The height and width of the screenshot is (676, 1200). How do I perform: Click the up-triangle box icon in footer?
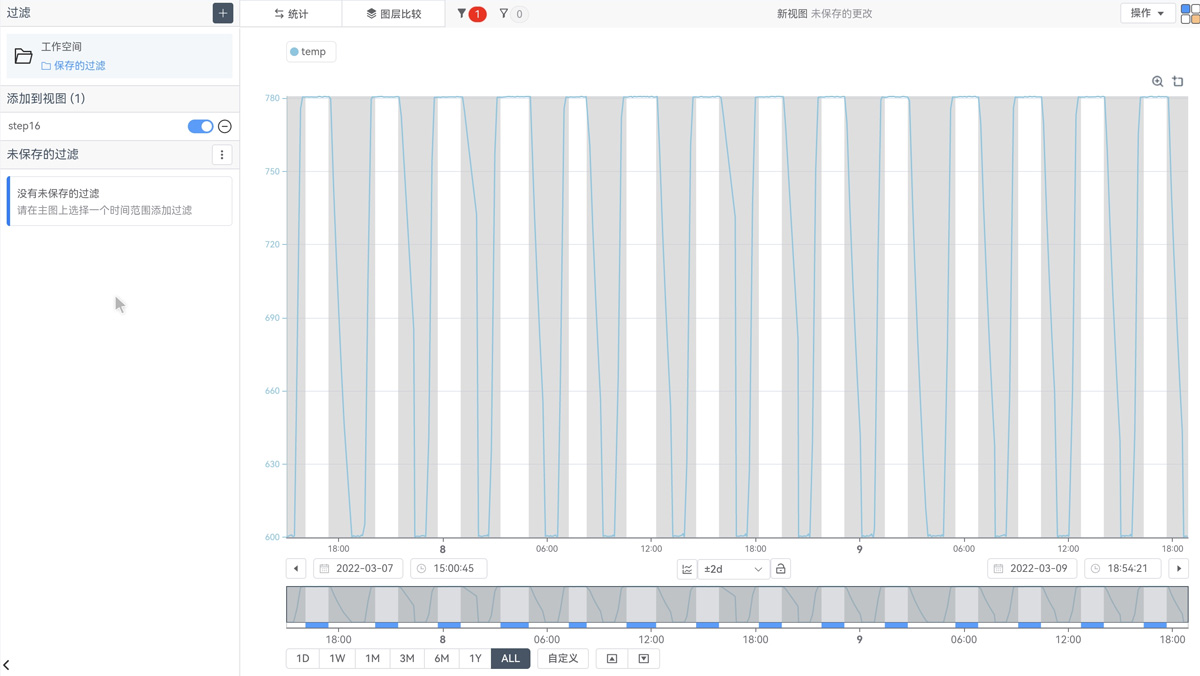(x=612, y=659)
